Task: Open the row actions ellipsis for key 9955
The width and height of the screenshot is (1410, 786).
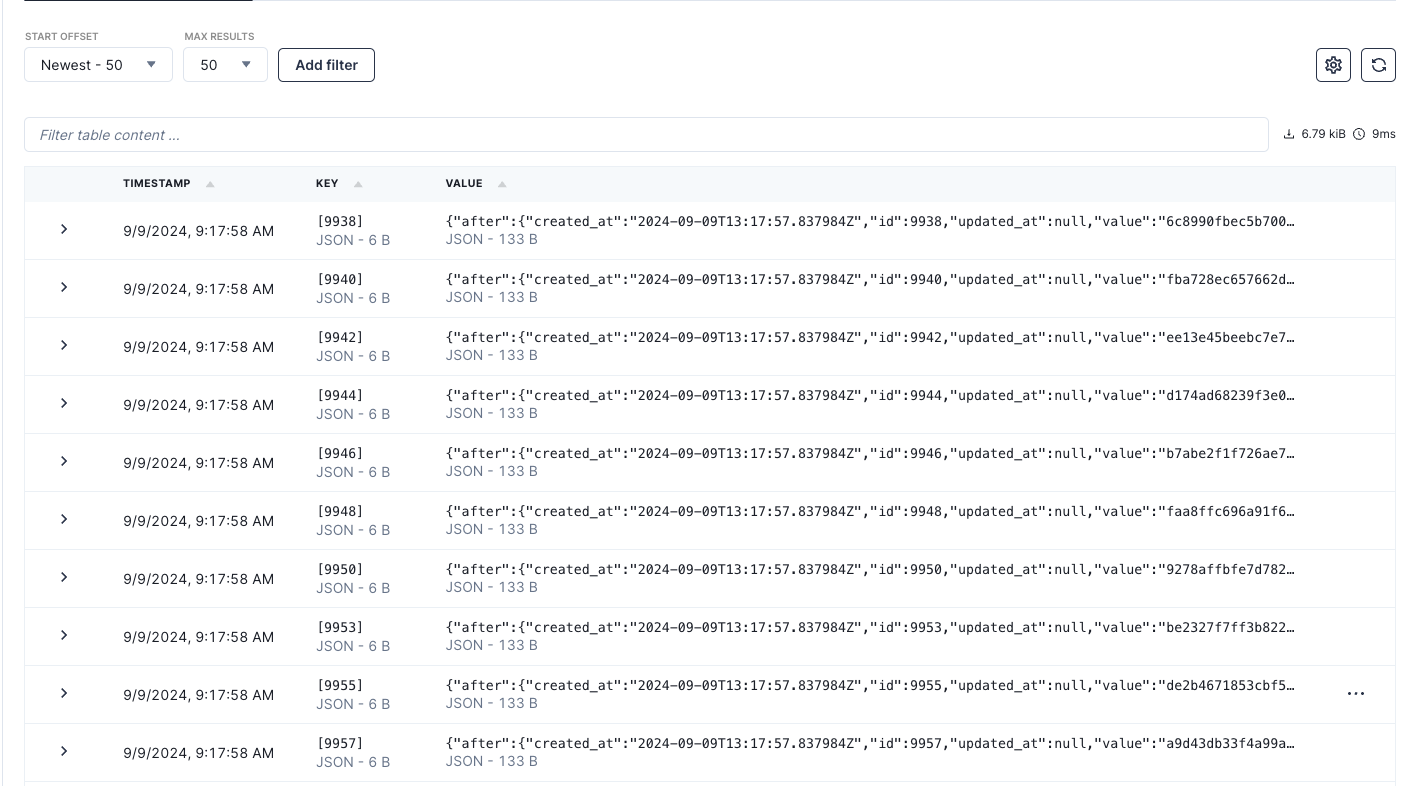Action: (x=1356, y=693)
